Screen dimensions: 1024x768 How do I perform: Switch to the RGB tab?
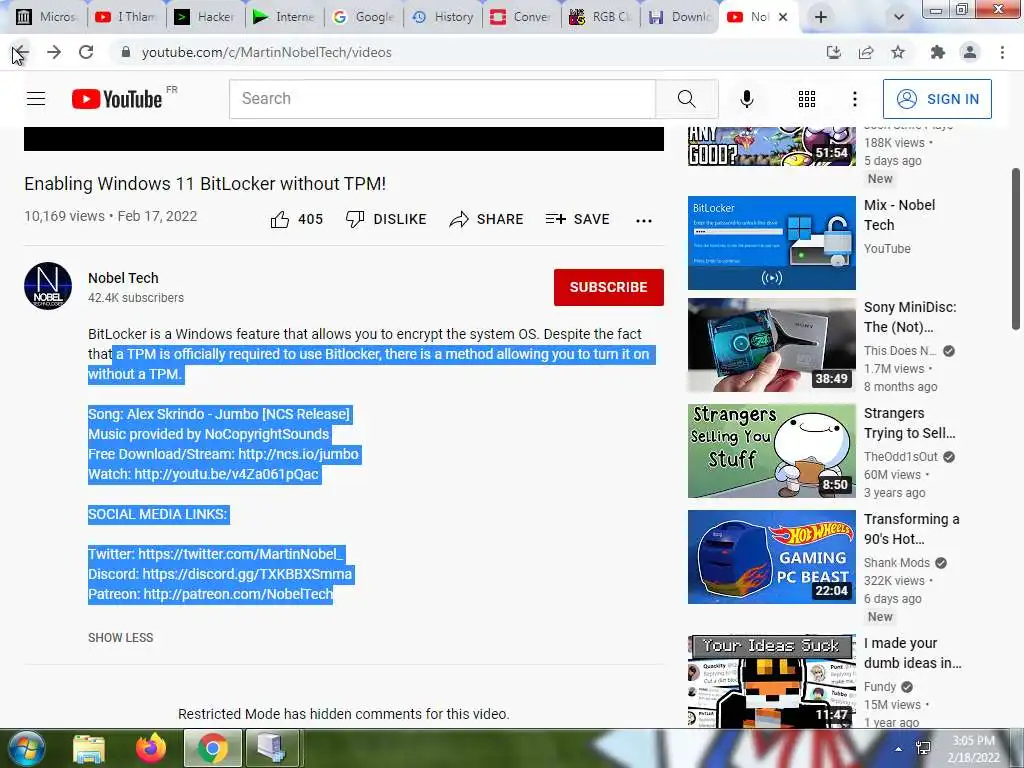click(x=601, y=17)
